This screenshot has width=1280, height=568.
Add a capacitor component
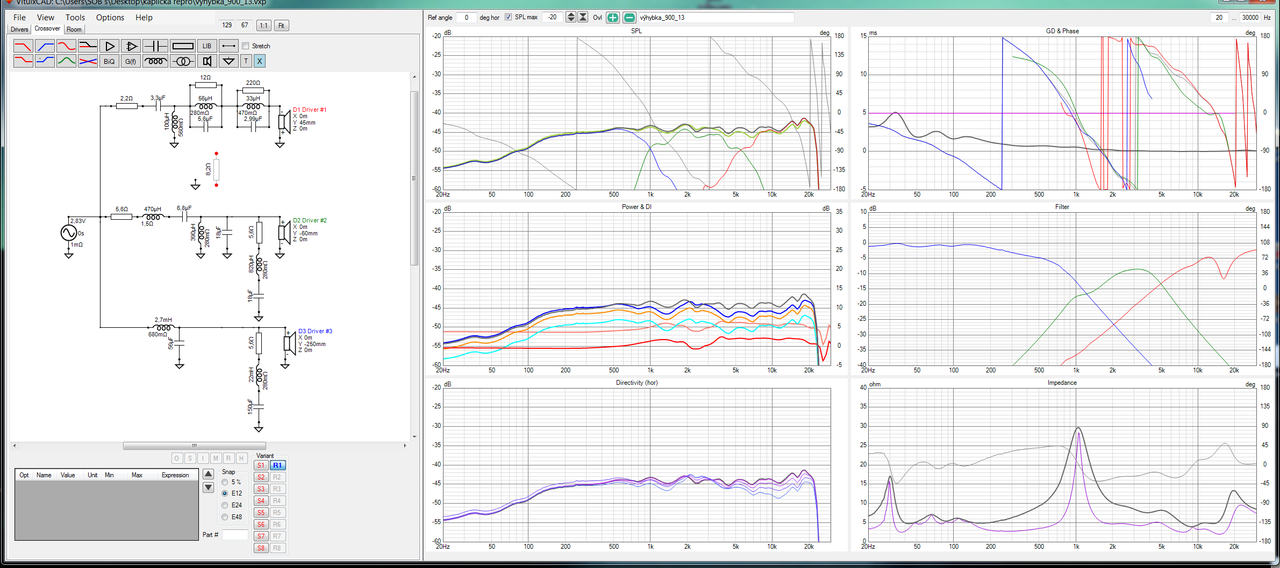155,46
